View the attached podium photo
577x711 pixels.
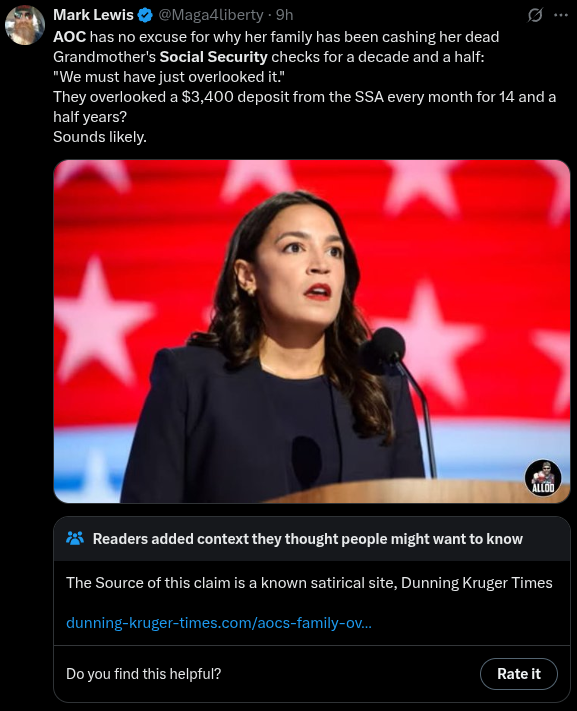click(312, 331)
